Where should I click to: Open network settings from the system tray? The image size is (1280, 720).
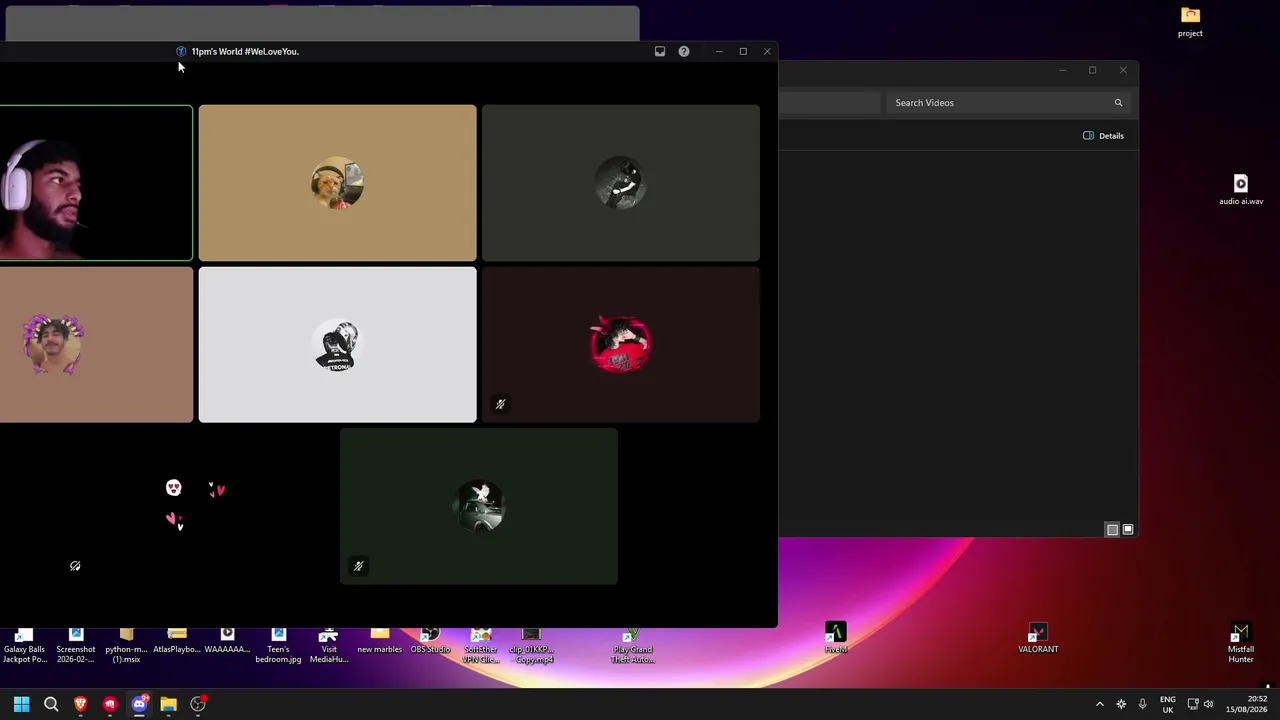tap(1192, 704)
